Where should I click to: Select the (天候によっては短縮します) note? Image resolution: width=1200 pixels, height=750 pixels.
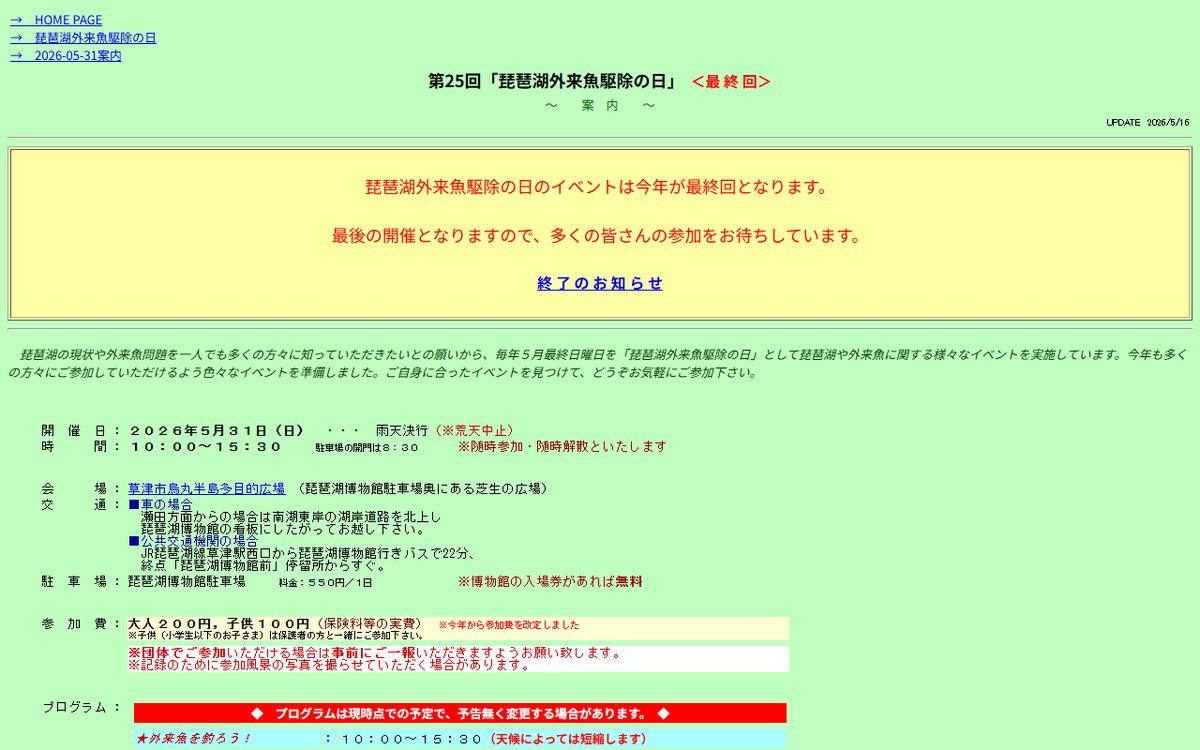click(568, 739)
